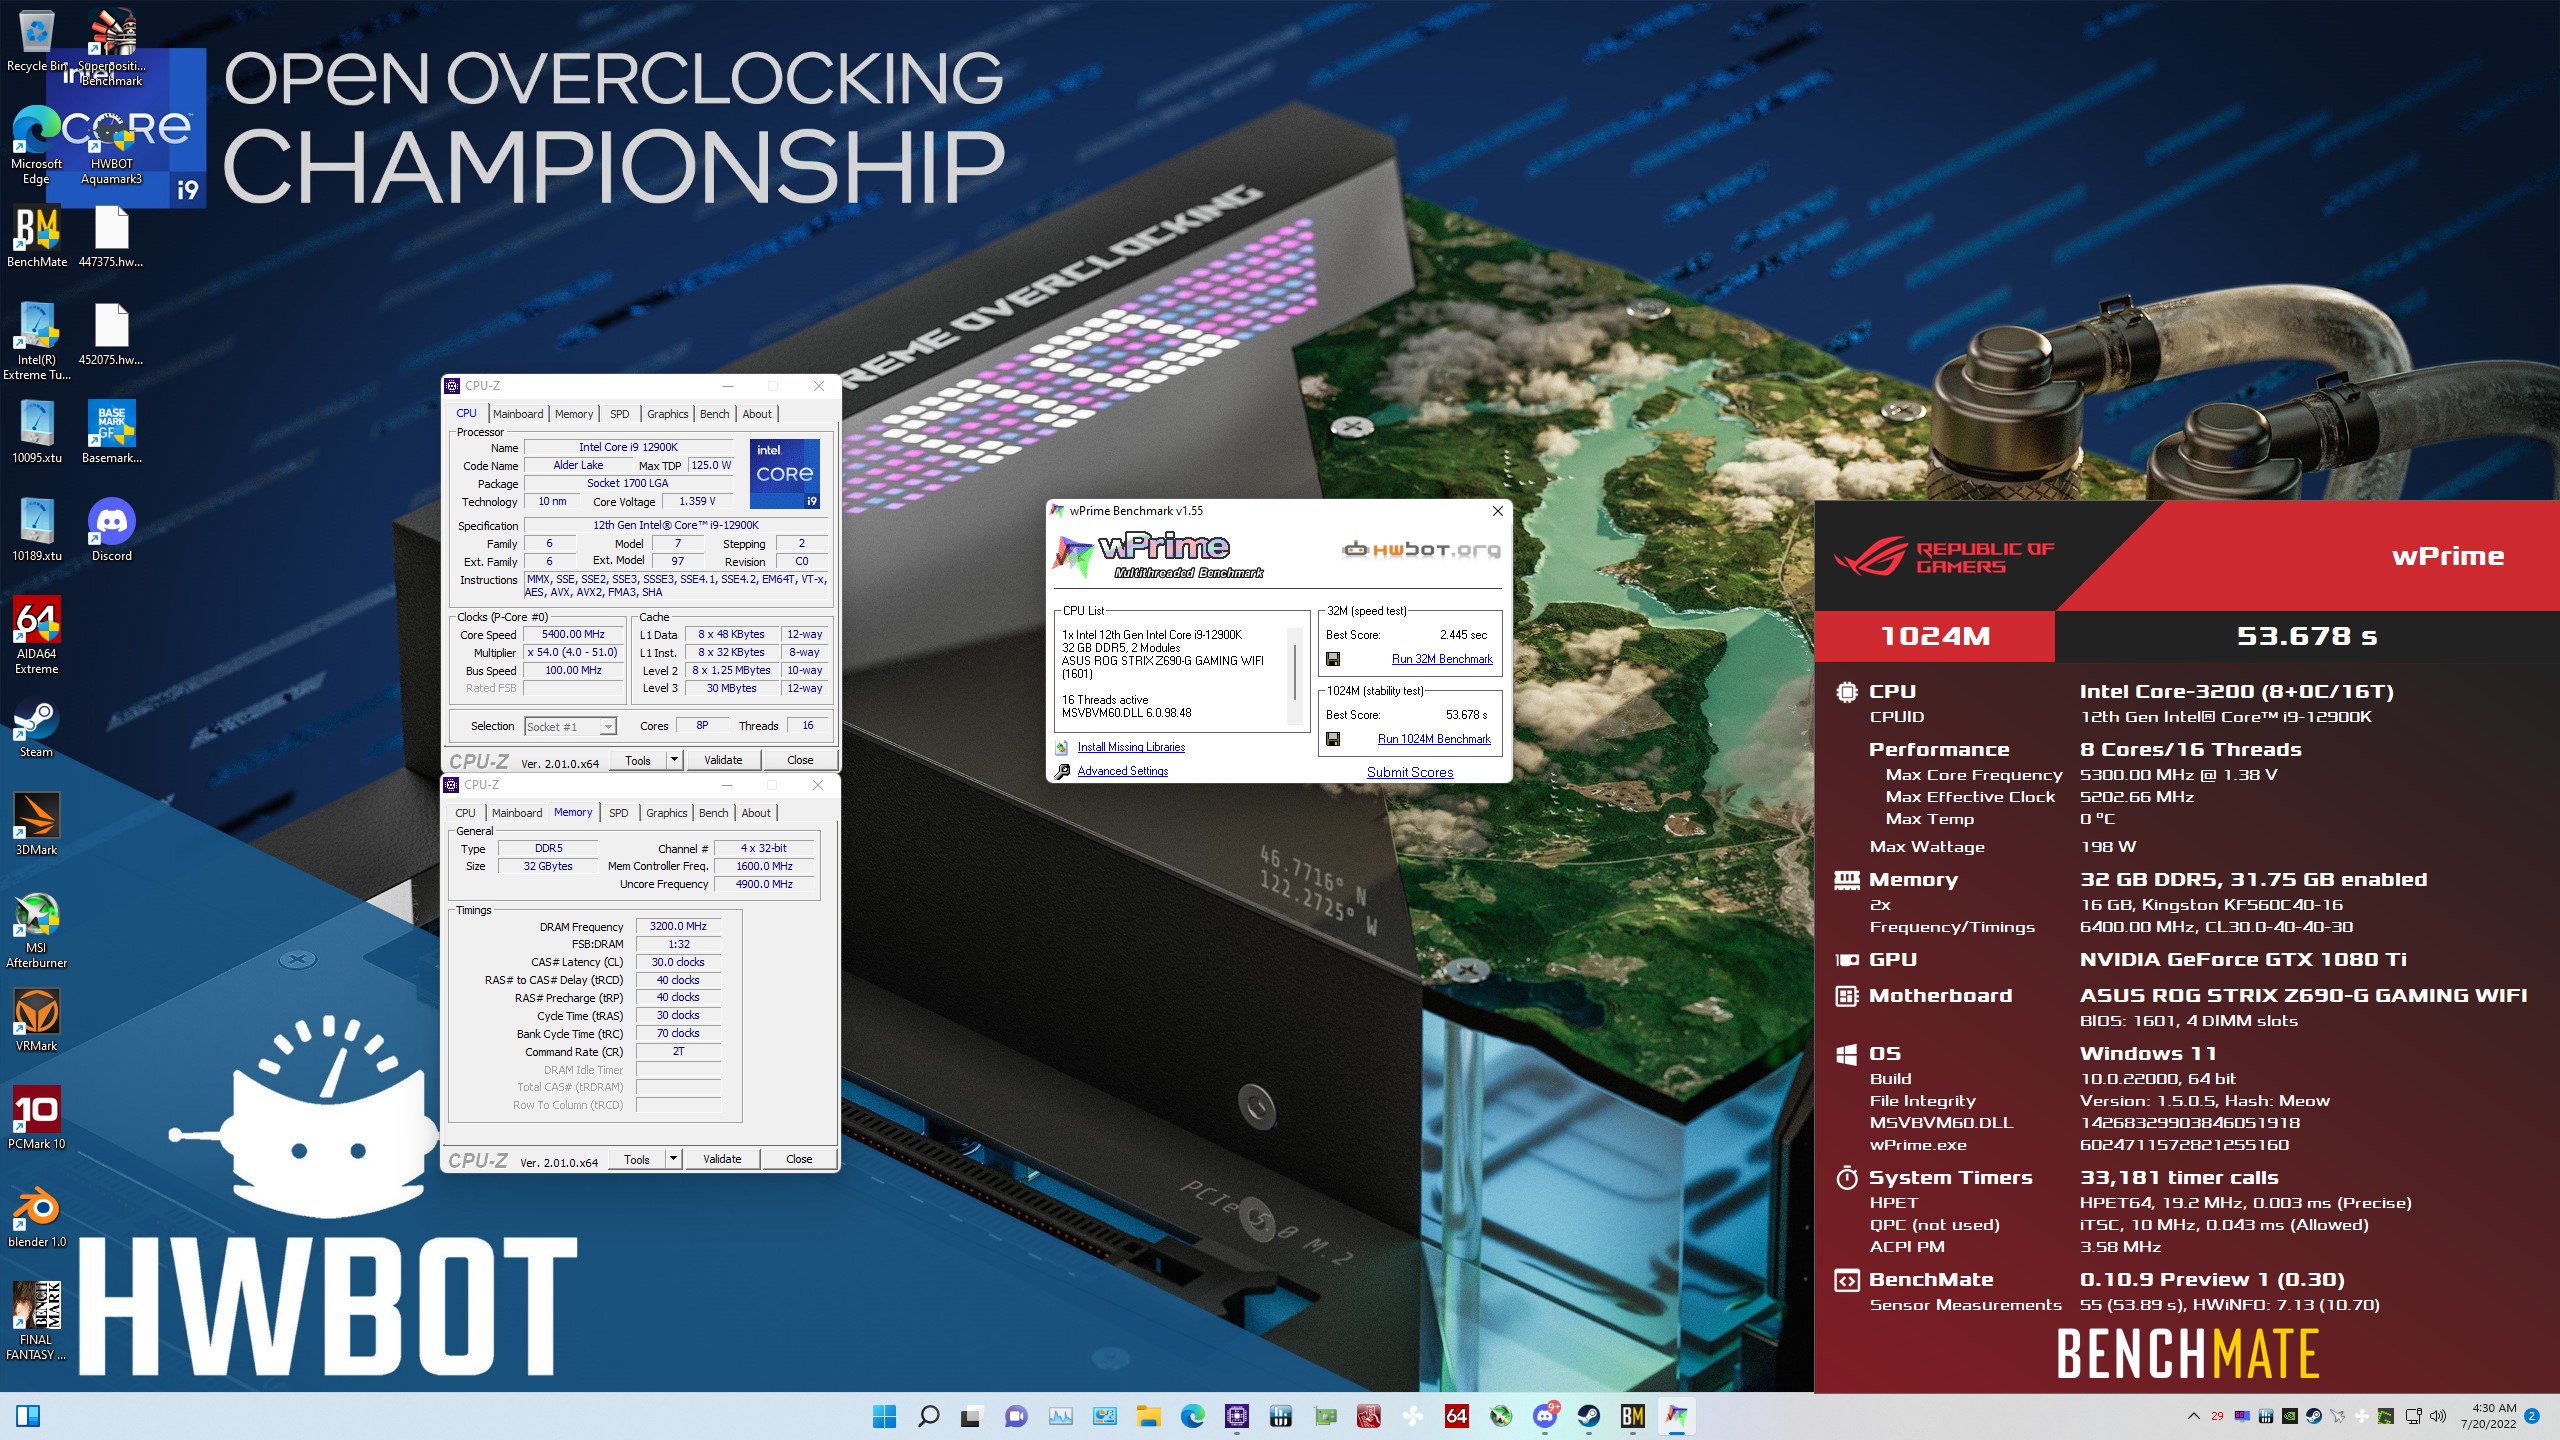The width and height of the screenshot is (2560, 1440).
Task: Open the Socket #1 selection dropdown
Action: pos(570,727)
